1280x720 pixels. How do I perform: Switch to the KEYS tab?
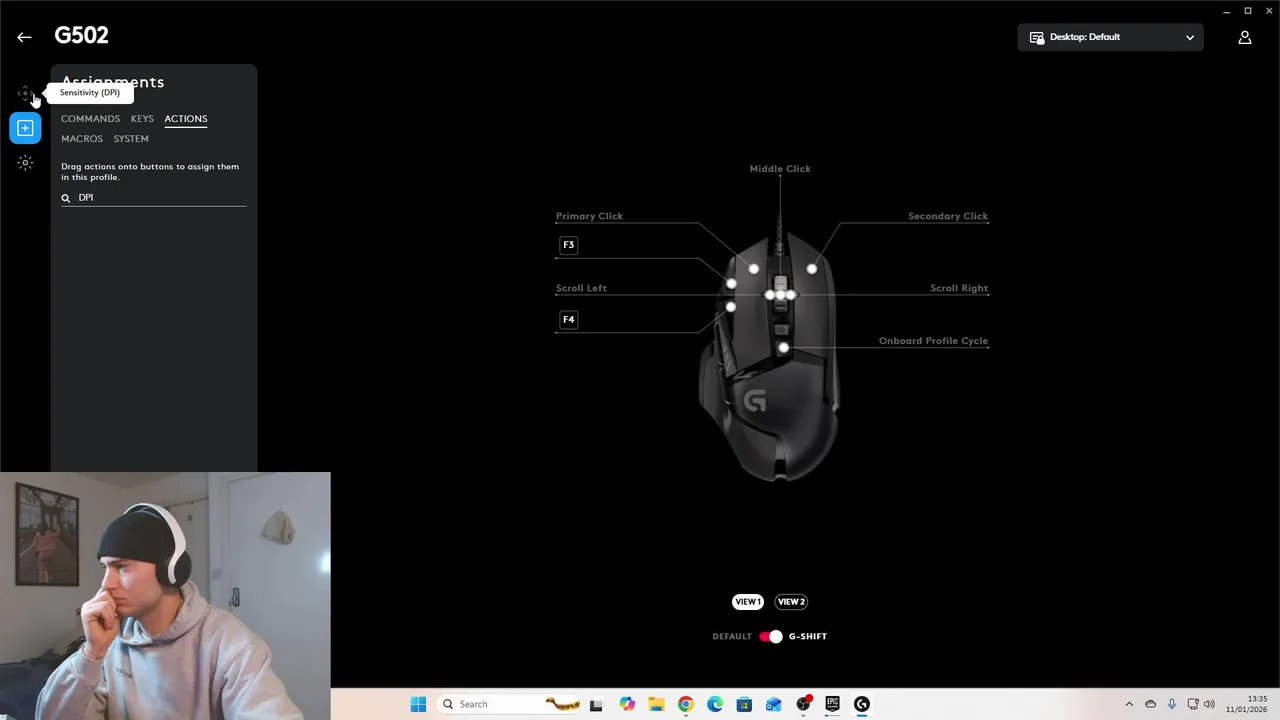point(142,119)
